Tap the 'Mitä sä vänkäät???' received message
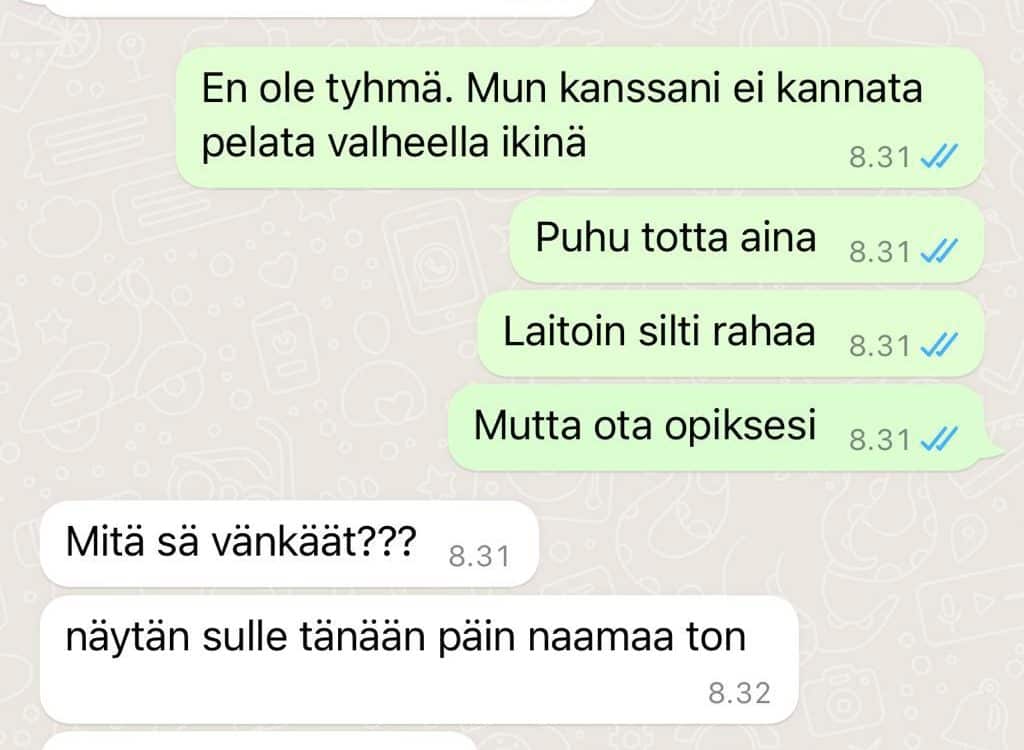This screenshot has width=1024, height=750. [289, 544]
